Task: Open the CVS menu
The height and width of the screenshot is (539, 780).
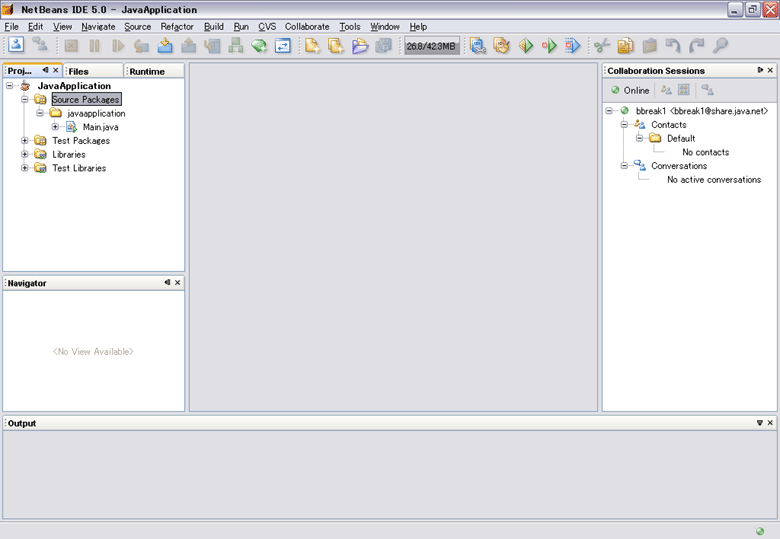Action: [267, 27]
